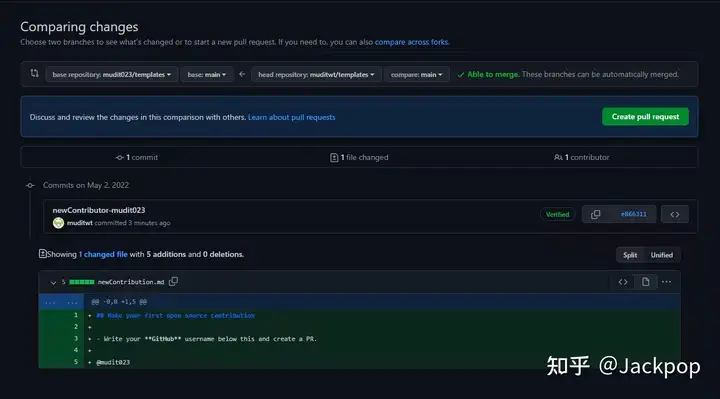The image size is (720, 399).
Task: Click the muditwt author name
Action: pyautogui.click(x=80, y=223)
